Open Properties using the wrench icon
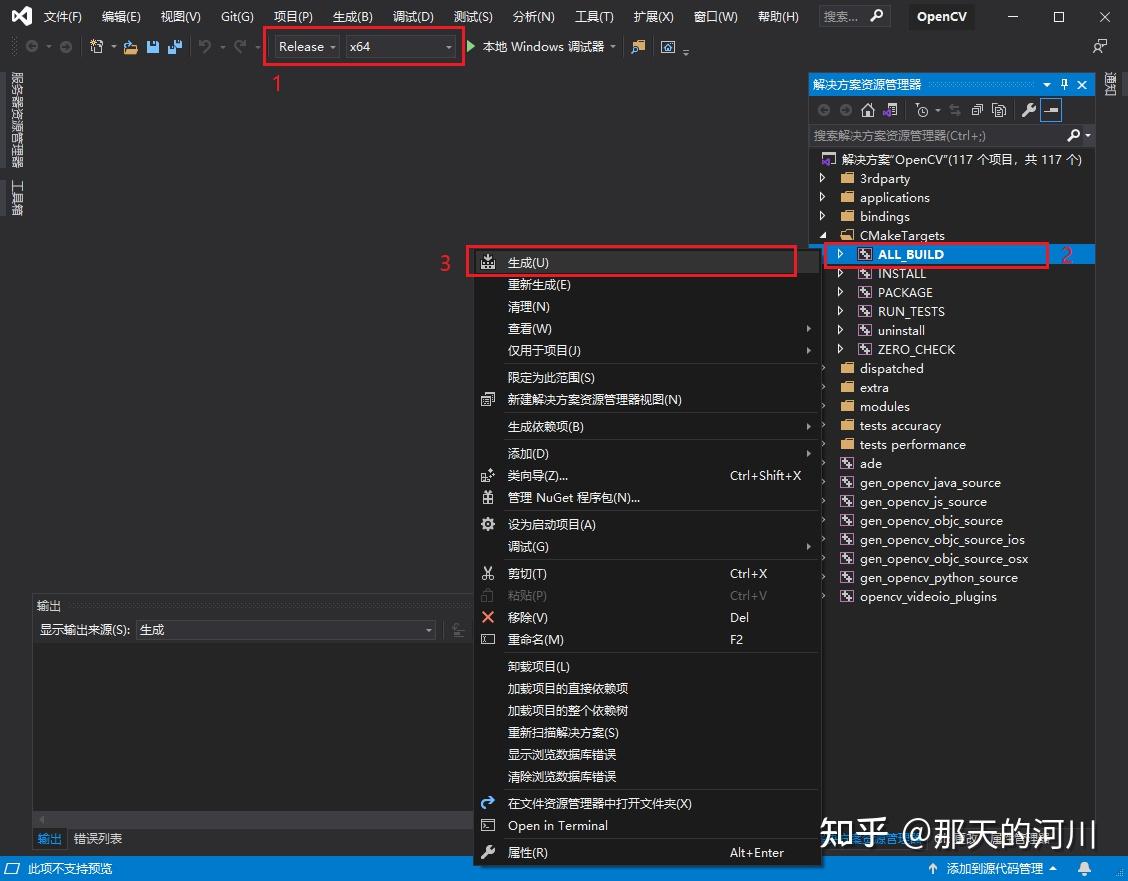Viewport: 1128px width, 881px height. coord(1028,110)
